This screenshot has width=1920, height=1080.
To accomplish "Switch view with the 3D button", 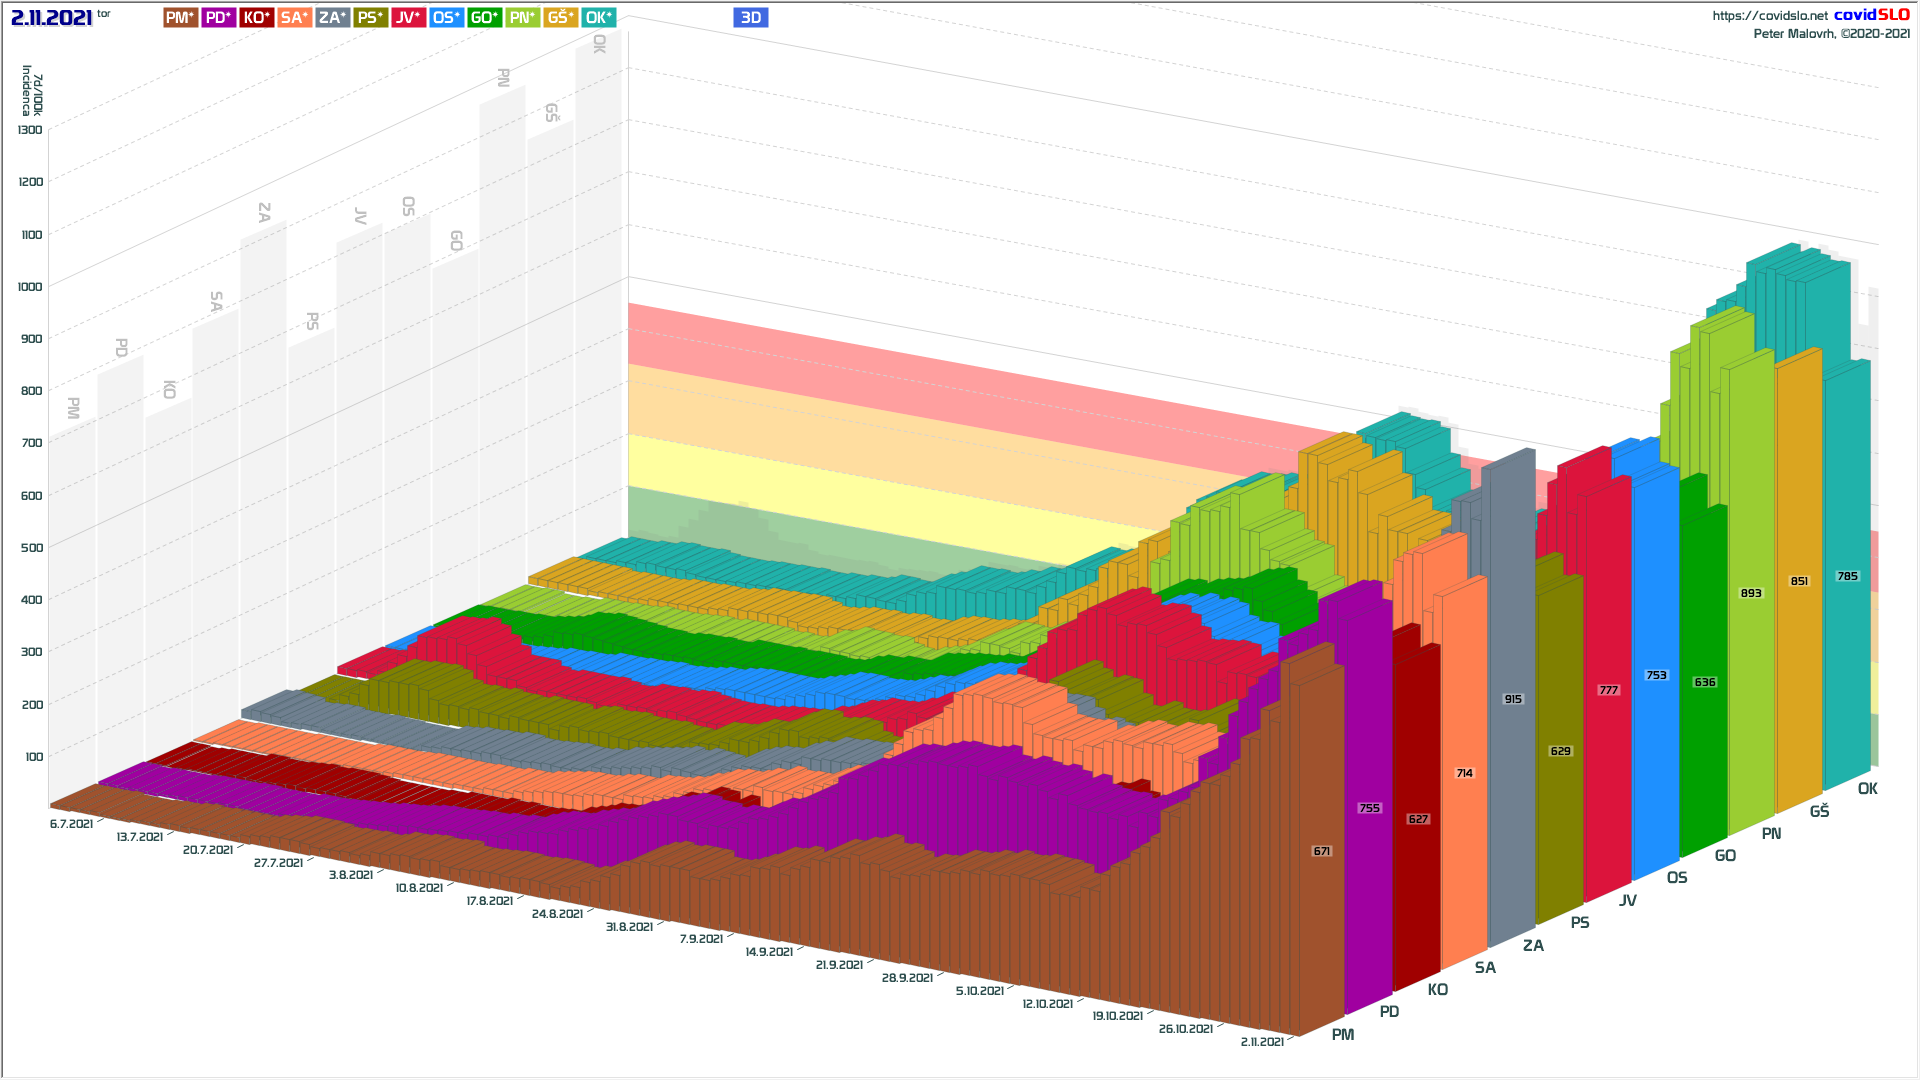I will point(750,17).
